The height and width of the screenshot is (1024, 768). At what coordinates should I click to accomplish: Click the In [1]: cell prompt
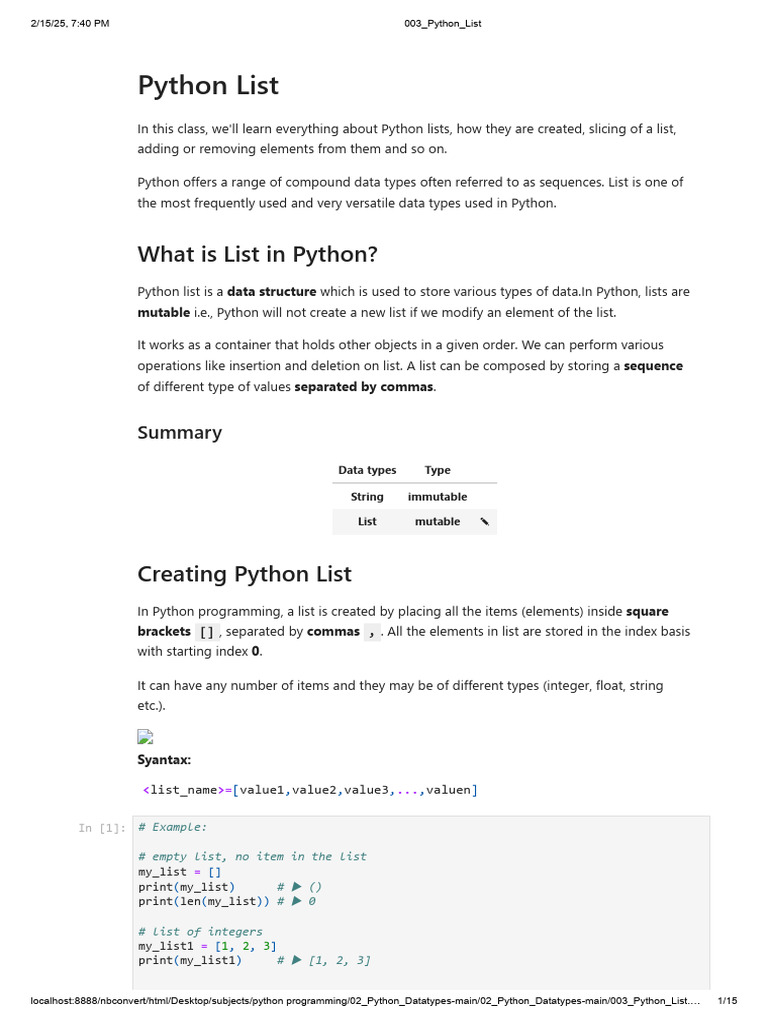pos(102,828)
